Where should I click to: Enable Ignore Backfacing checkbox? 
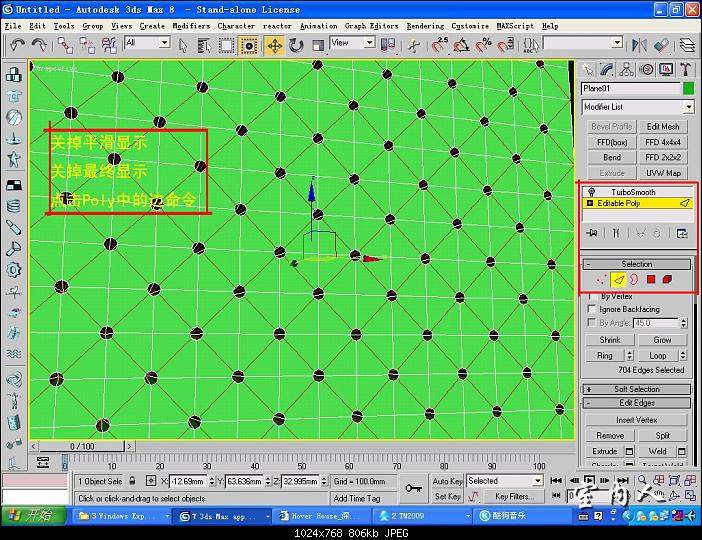click(592, 310)
